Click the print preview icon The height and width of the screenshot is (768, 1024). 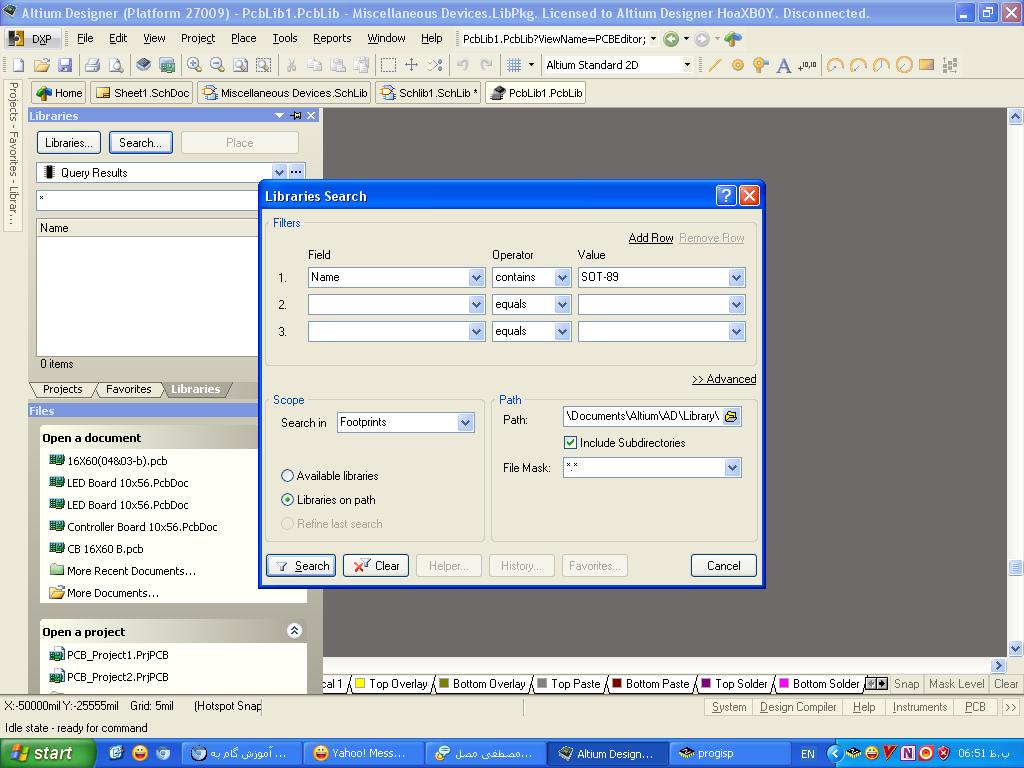point(116,65)
